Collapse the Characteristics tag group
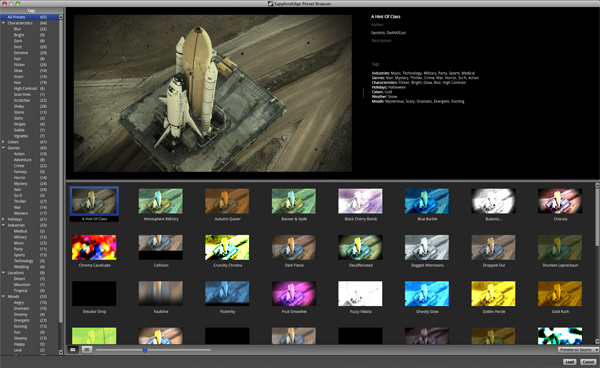Image resolution: width=600 pixels, height=368 pixels. point(3,23)
